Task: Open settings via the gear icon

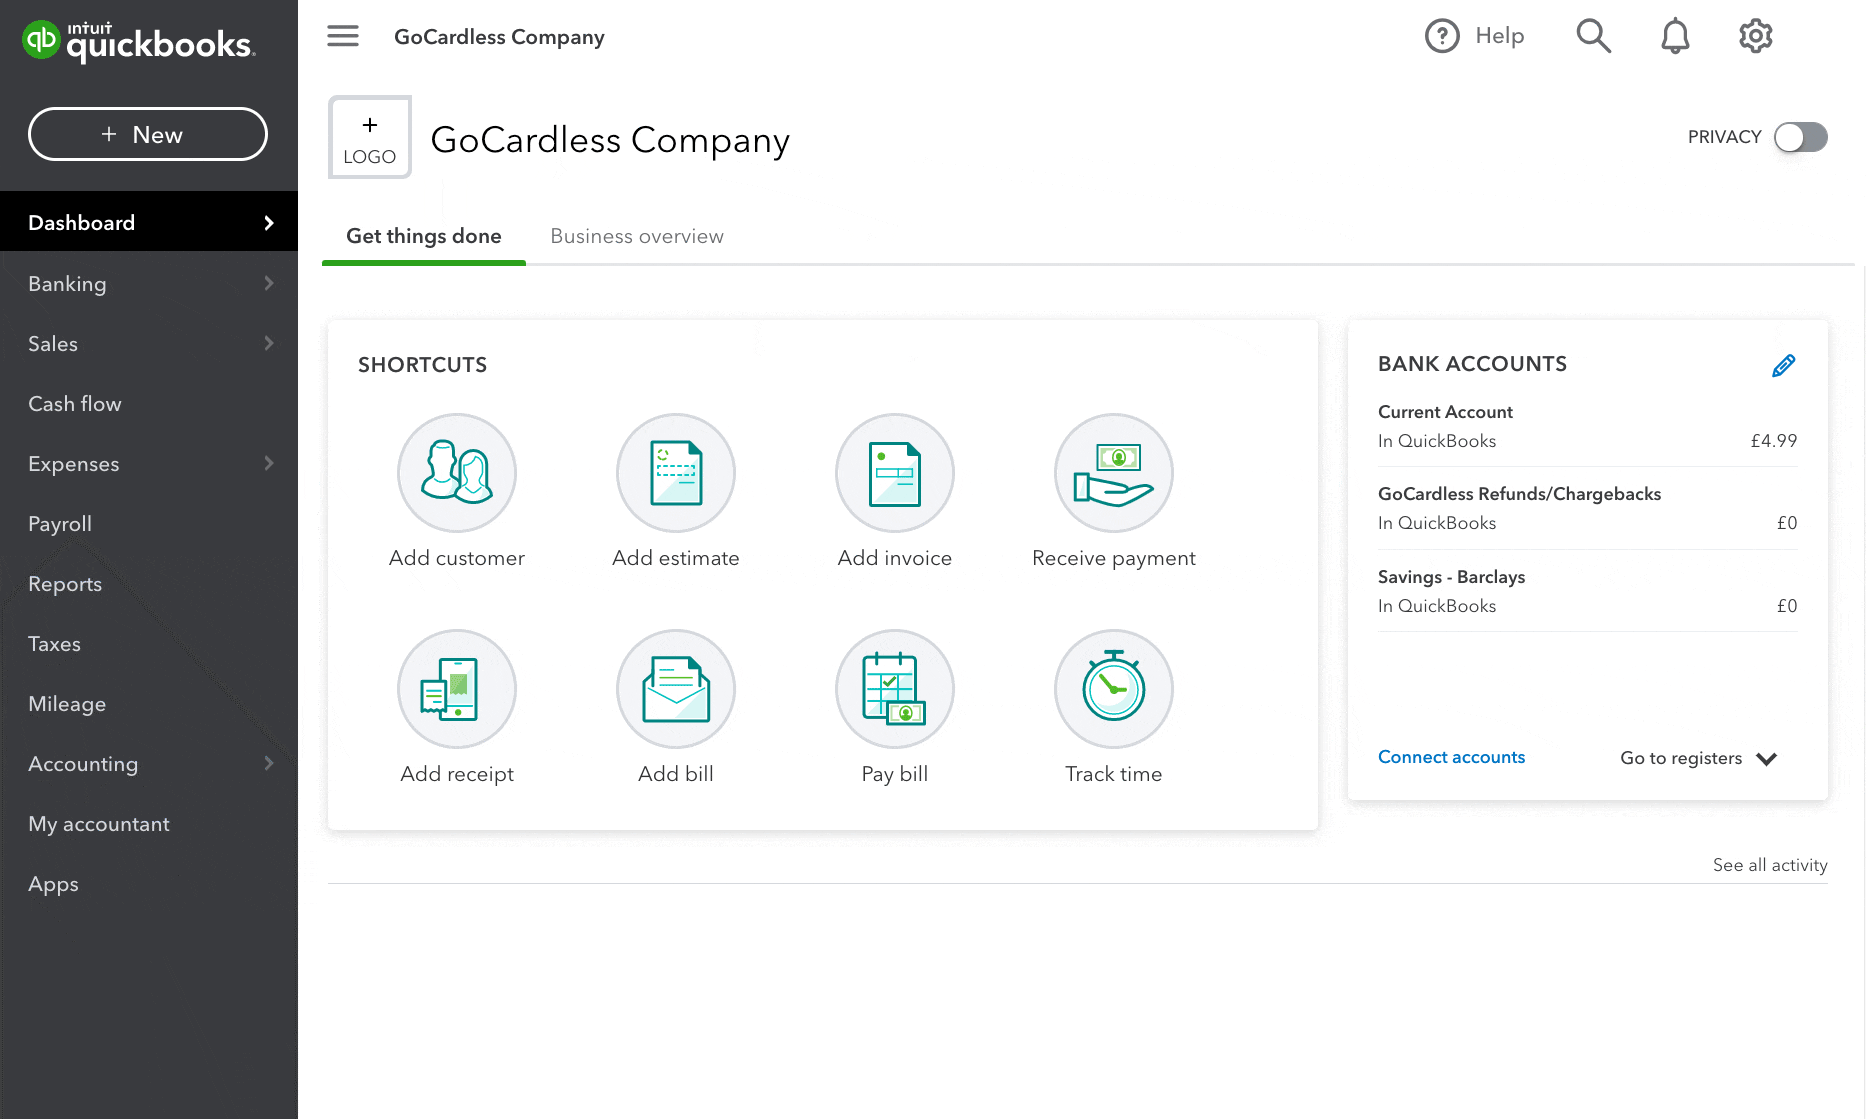Action: point(1756,36)
